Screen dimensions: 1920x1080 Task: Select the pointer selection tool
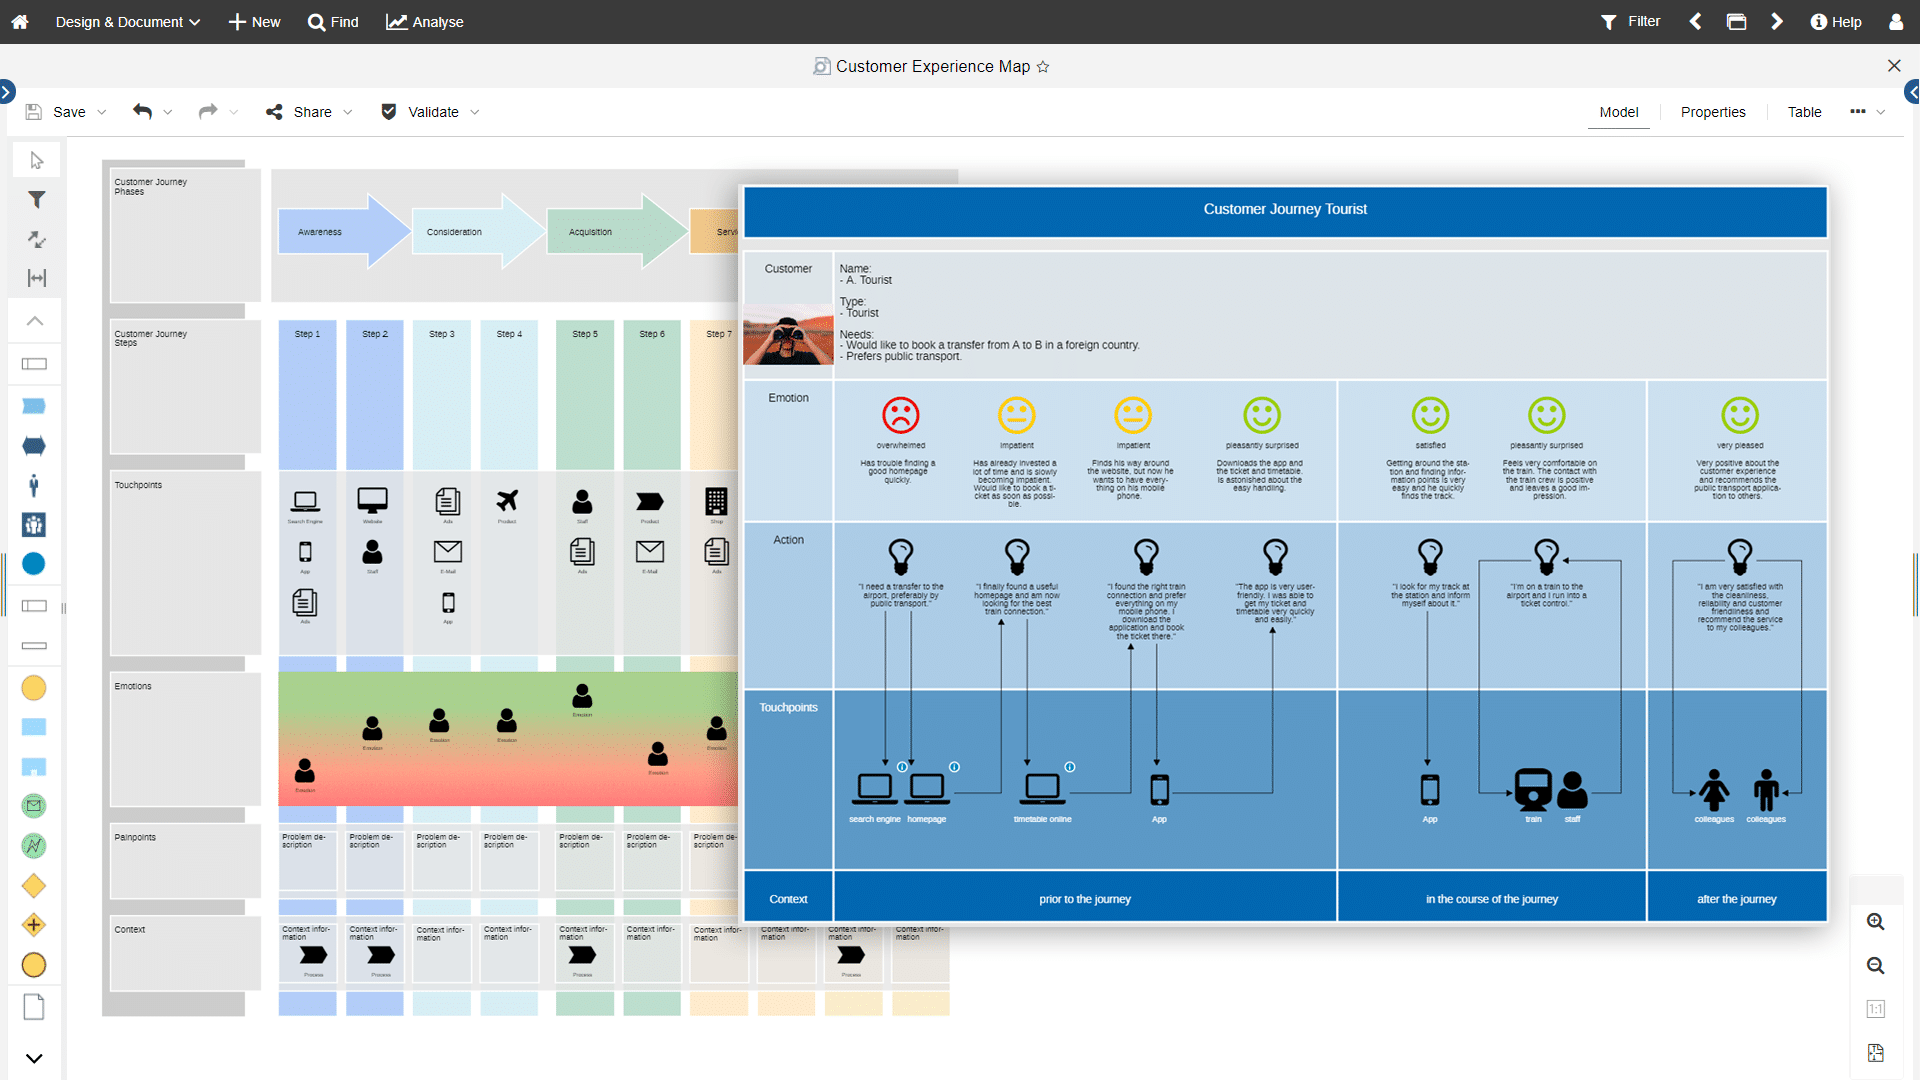point(37,161)
